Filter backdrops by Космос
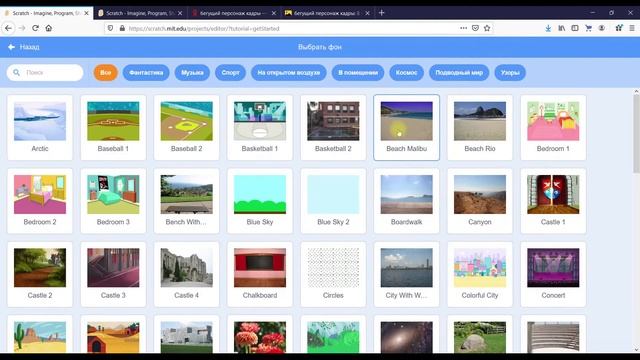 click(407, 73)
